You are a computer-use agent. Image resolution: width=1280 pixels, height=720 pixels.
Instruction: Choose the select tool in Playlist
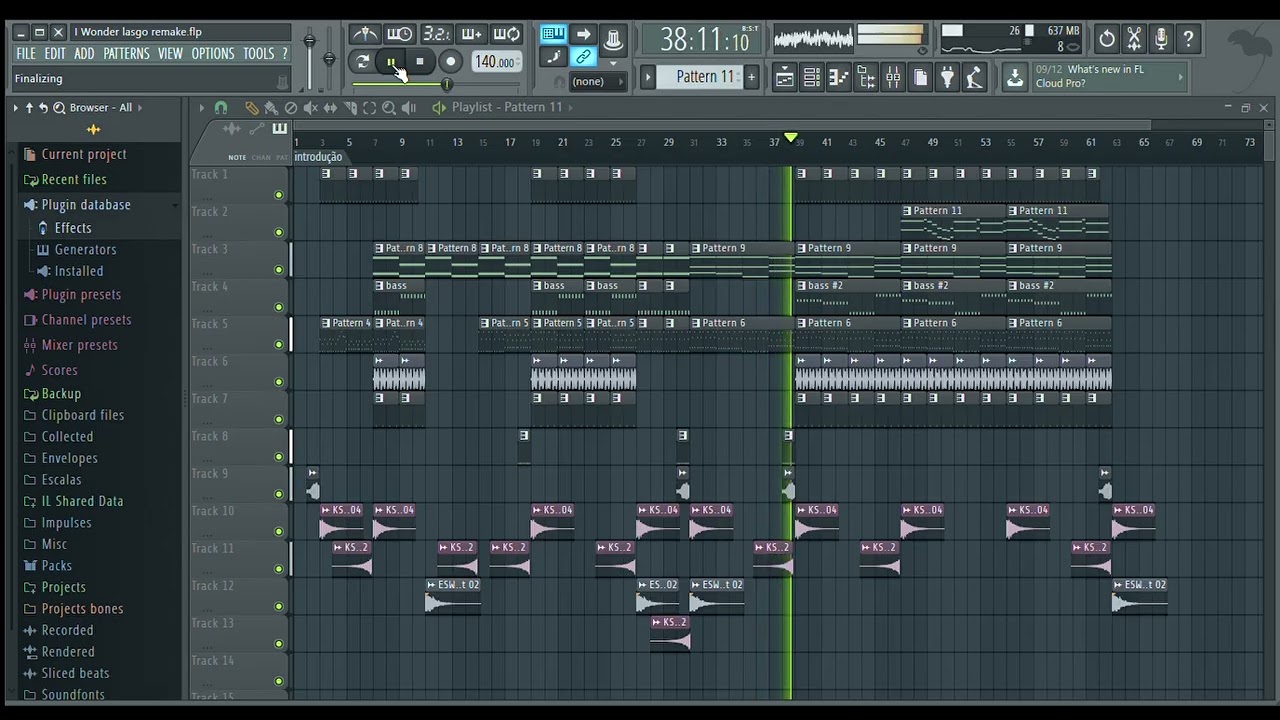tap(369, 108)
